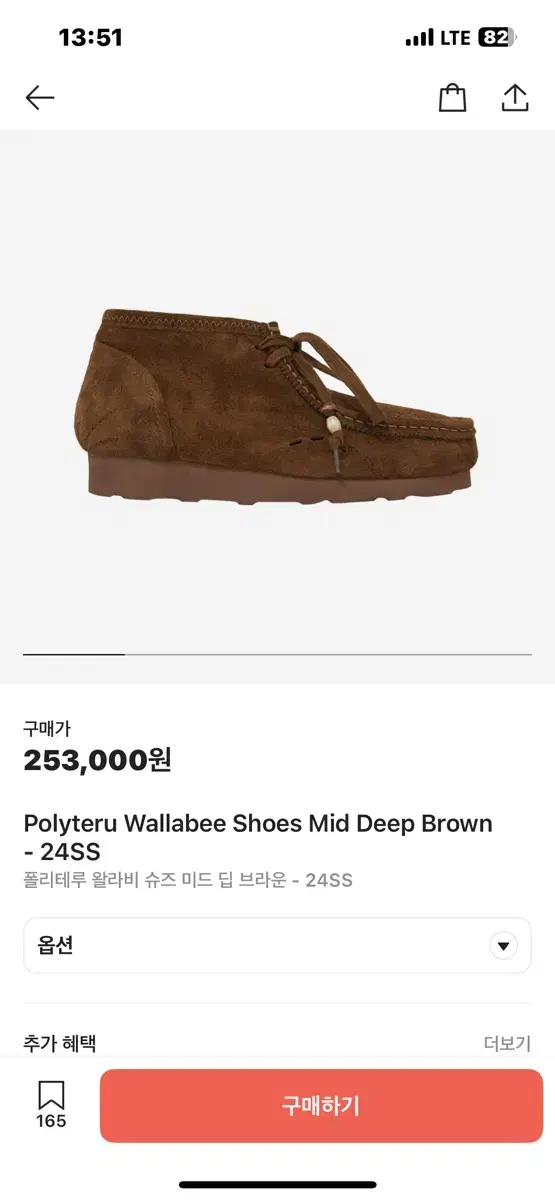
Task: Tap the back arrow icon
Action: click(40, 97)
